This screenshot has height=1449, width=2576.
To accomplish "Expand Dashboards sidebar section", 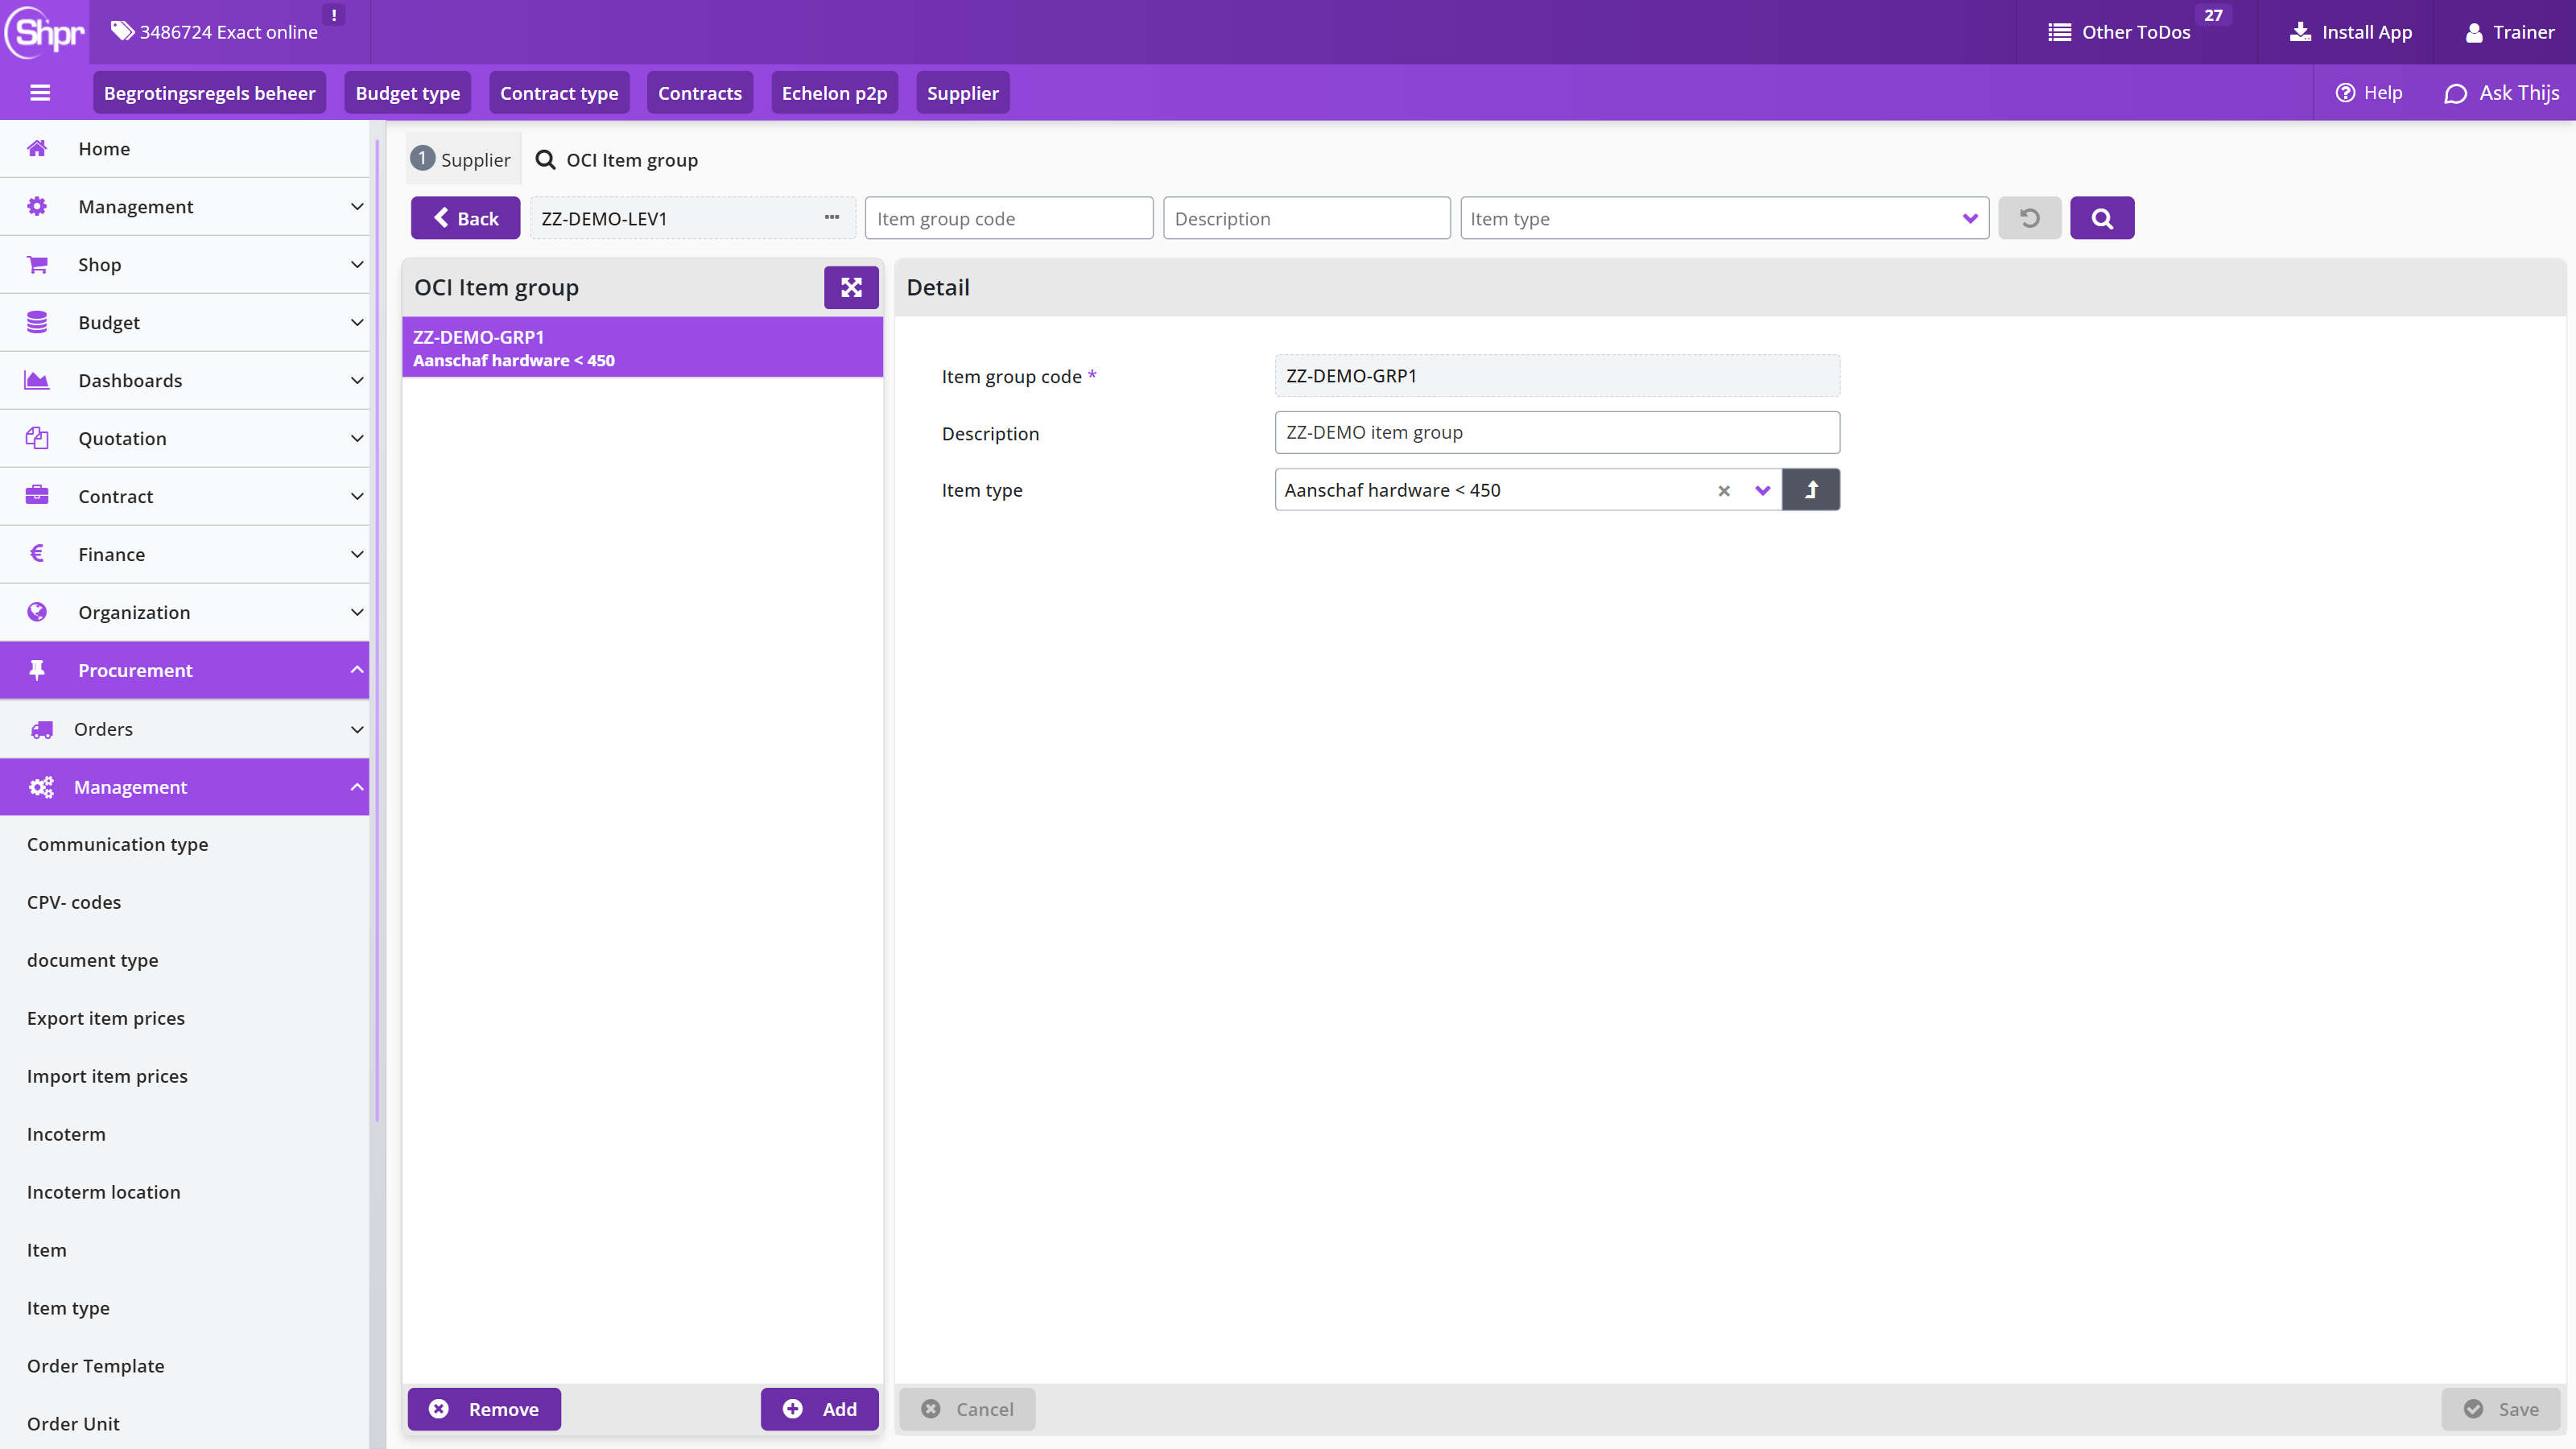I will [x=185, y=381].
